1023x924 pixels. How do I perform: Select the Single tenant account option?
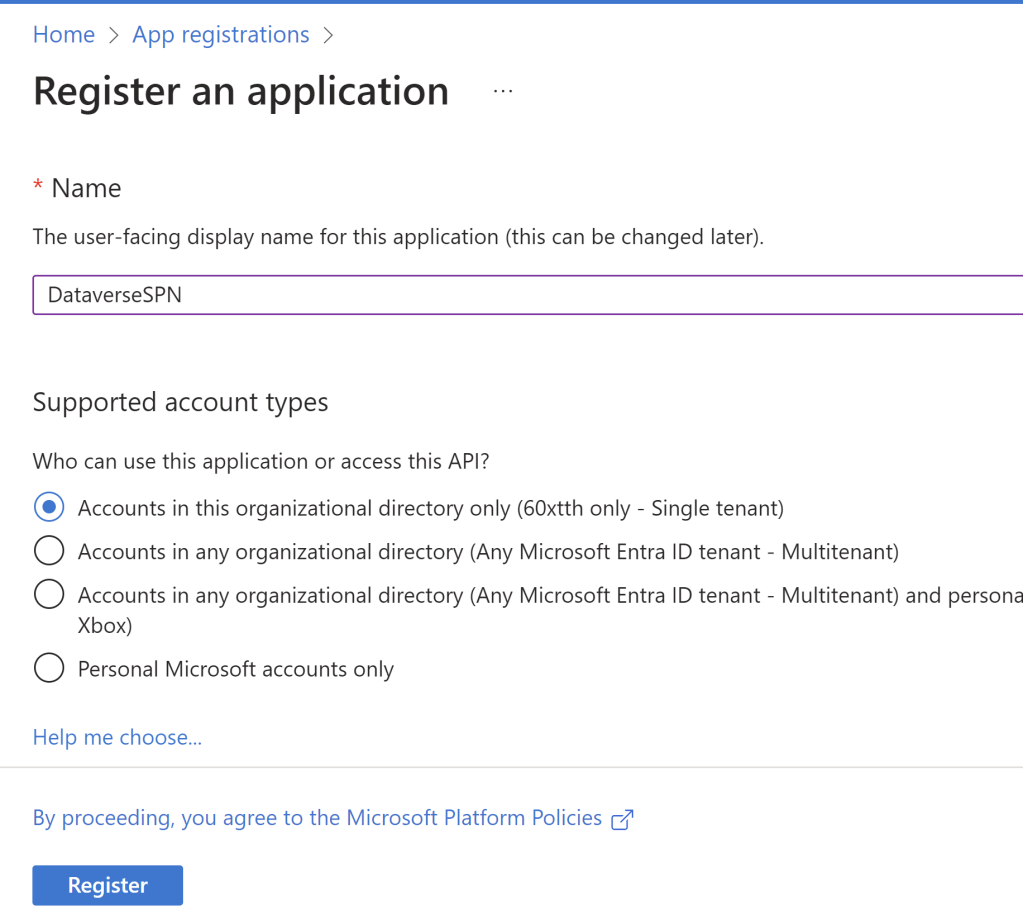coord(49,508)
